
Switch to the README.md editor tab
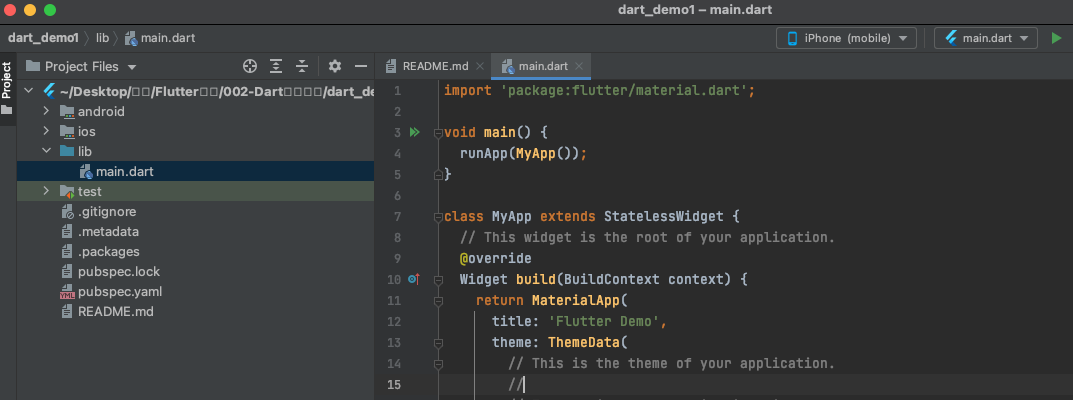pos(435,66)
